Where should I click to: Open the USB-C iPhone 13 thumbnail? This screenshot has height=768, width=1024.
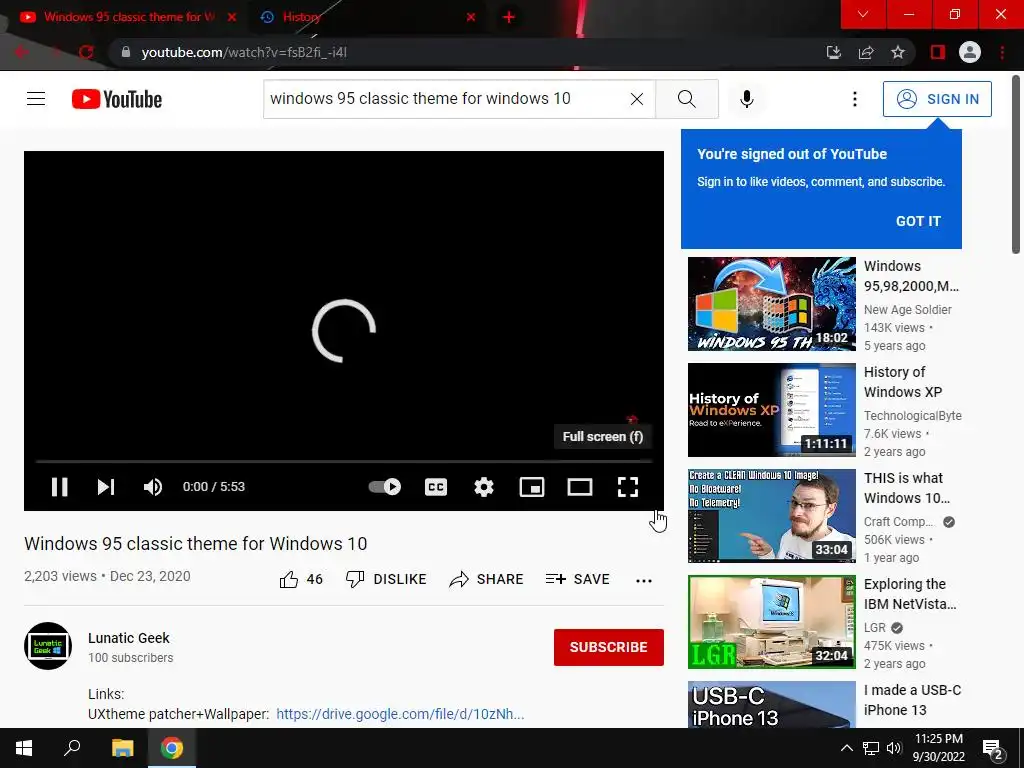coord(771,704)
